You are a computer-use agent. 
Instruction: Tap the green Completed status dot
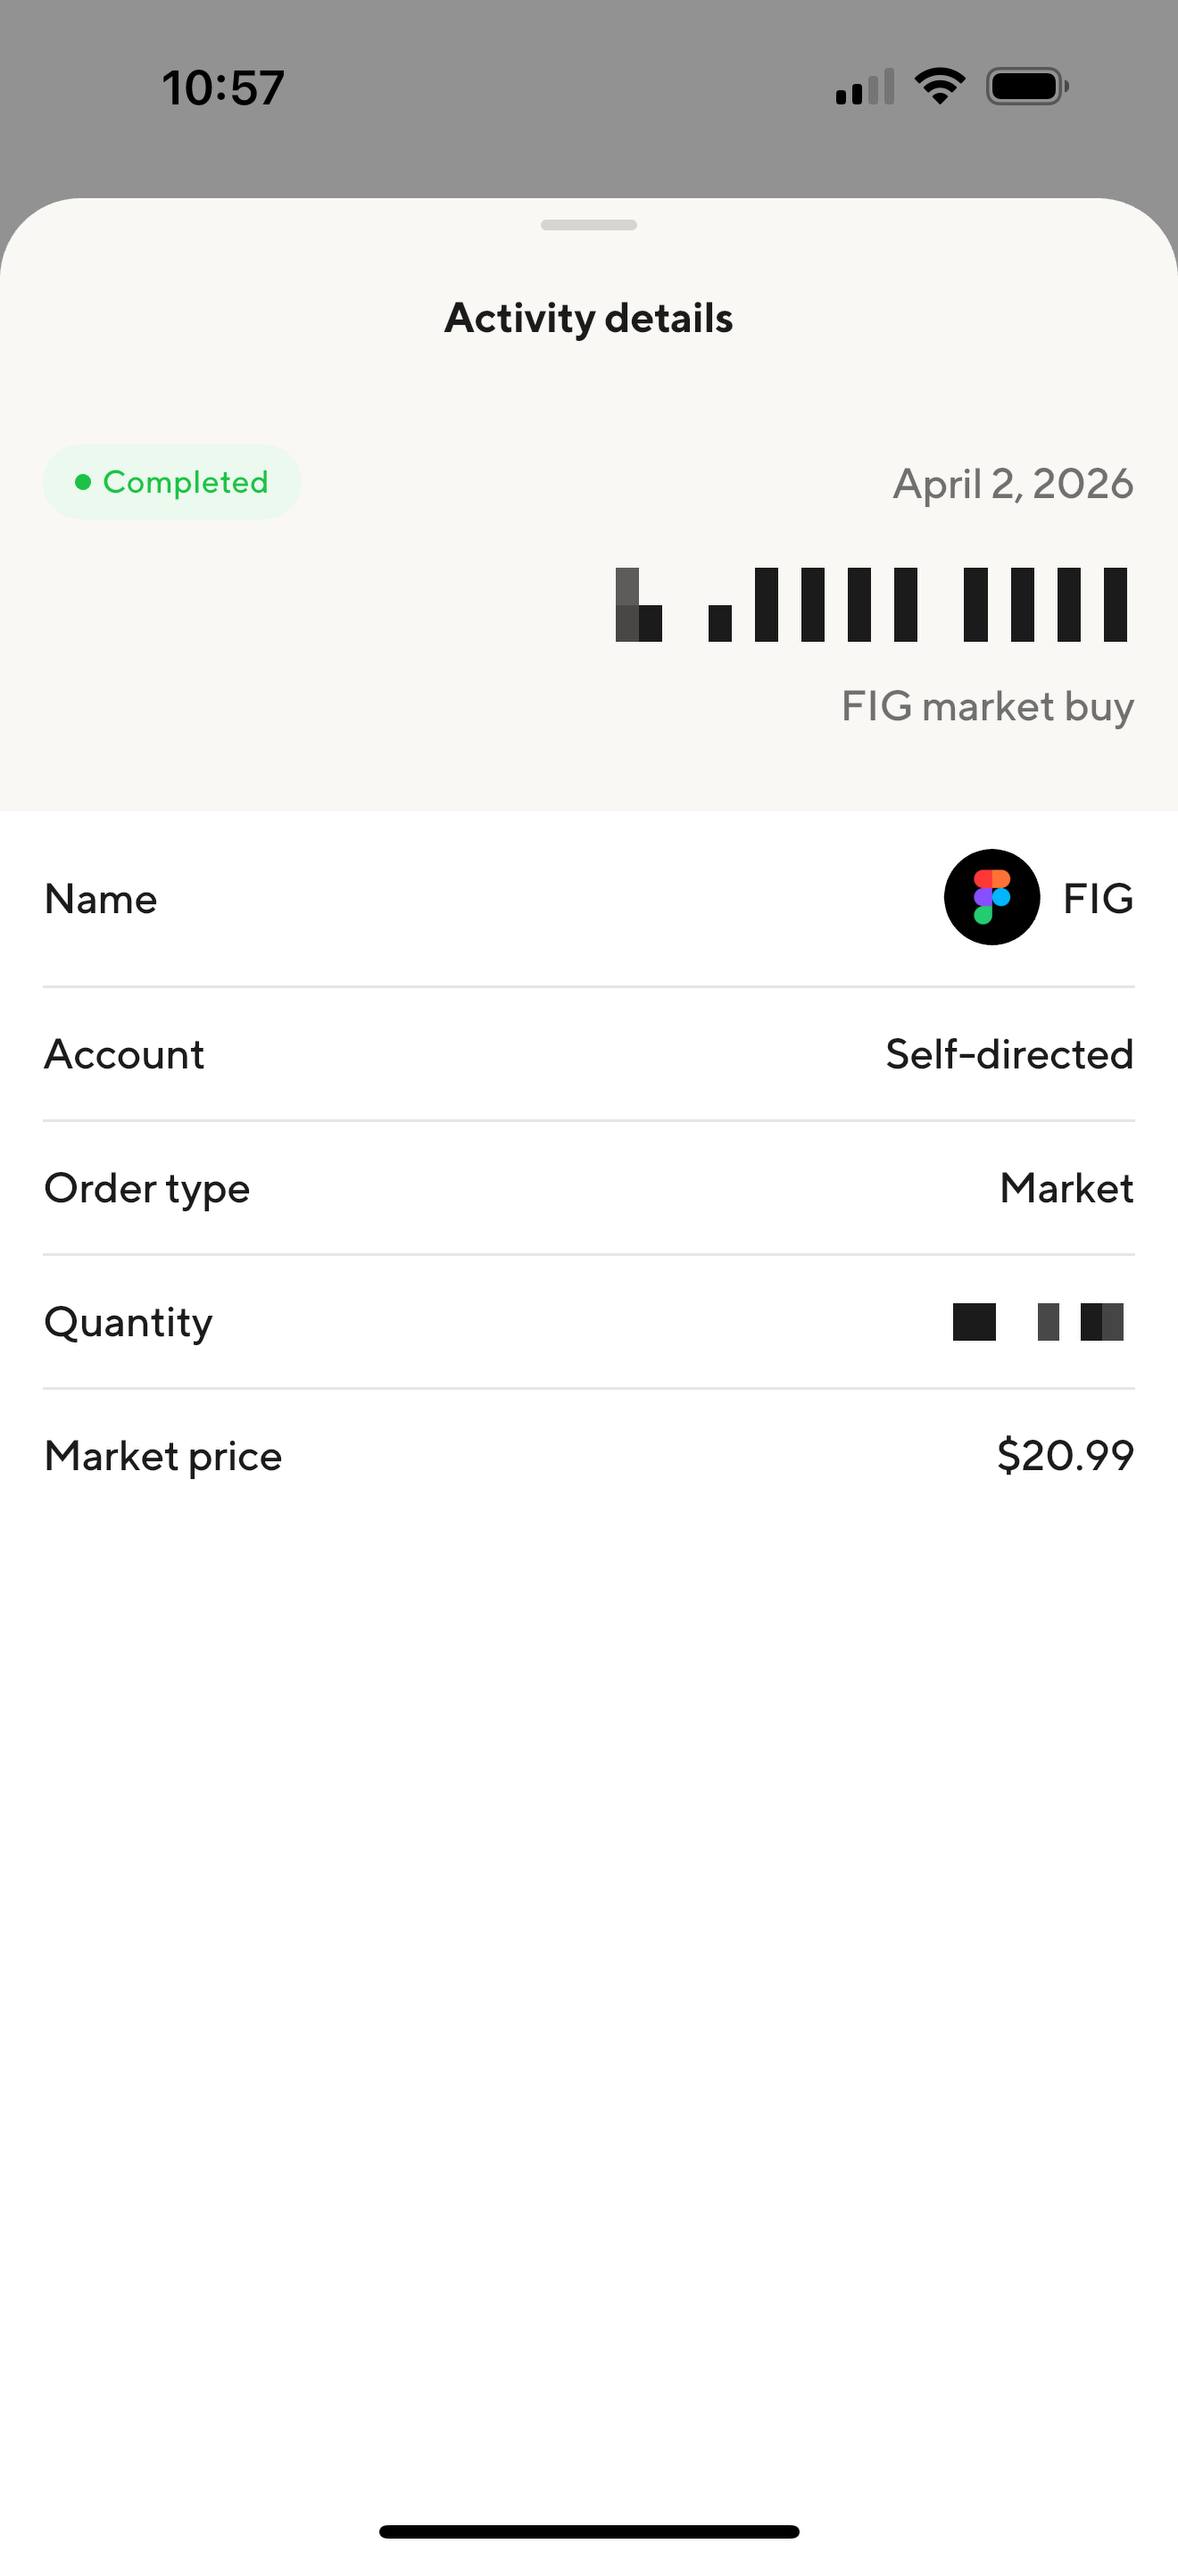pyautogui.click(x=83, y=482)
